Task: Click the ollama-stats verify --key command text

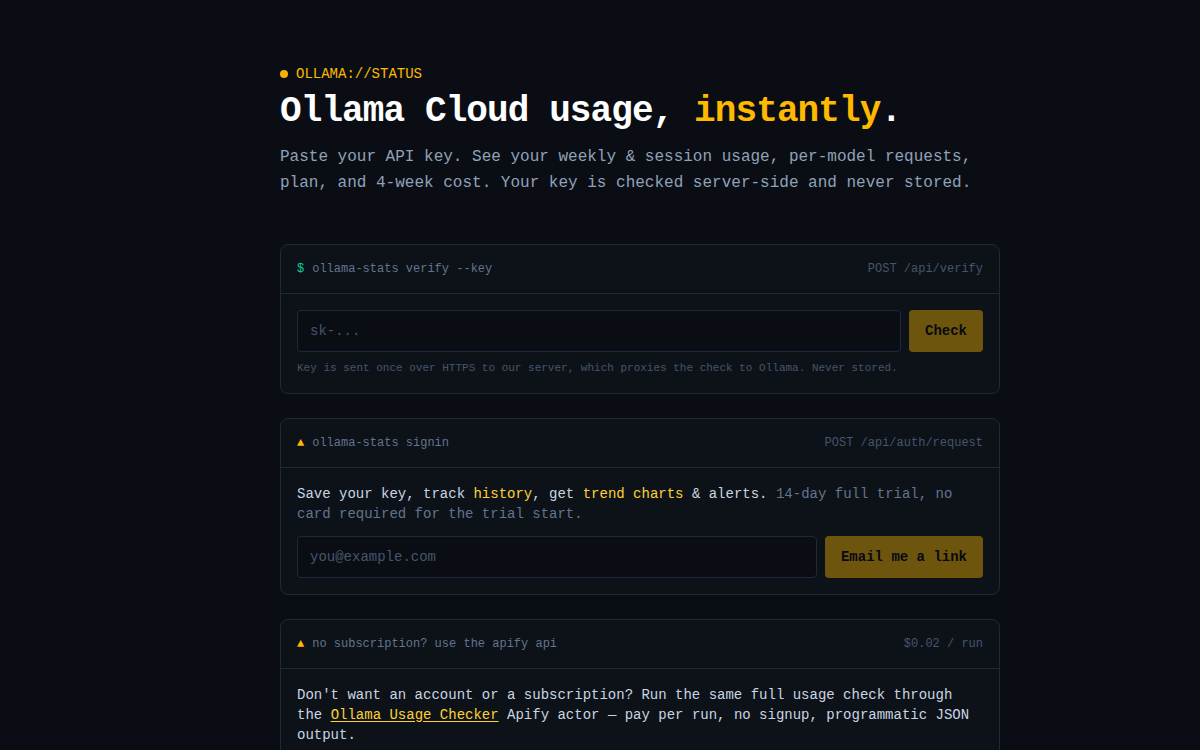Action: pyautogui.click(x=402, y=268)
